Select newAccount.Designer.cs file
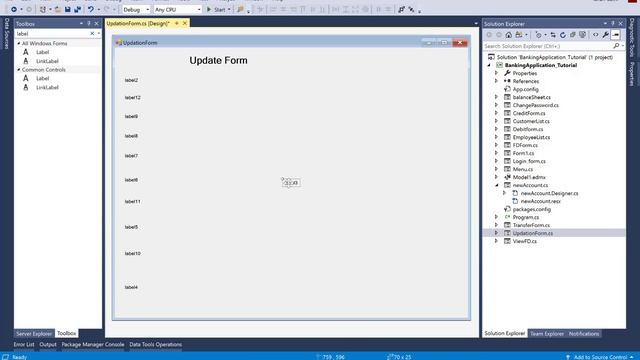Screen dimensions: 640x360 (x=549, y=193)
